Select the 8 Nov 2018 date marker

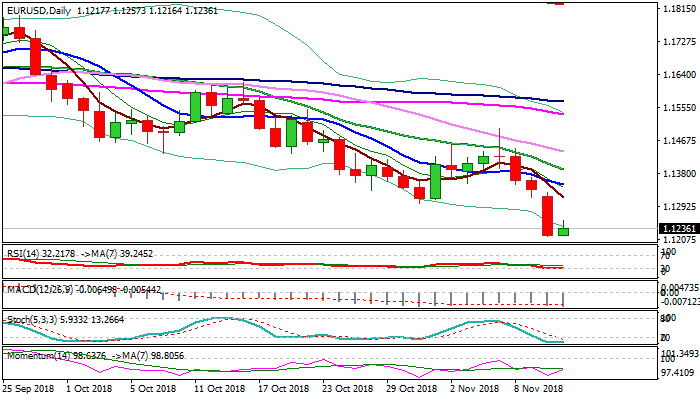[540, 388]
